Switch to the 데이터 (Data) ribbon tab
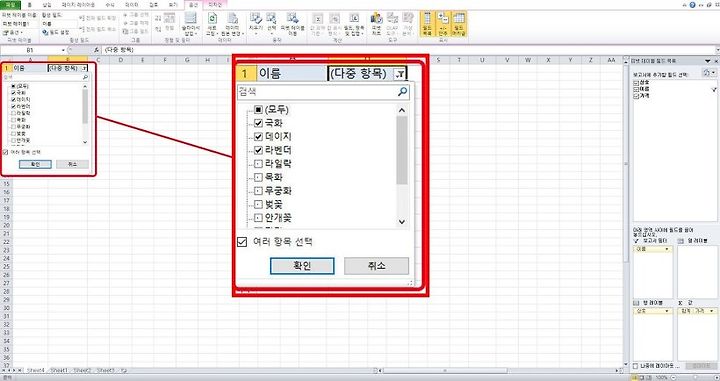The image size is (720, 381). (132, 5)
